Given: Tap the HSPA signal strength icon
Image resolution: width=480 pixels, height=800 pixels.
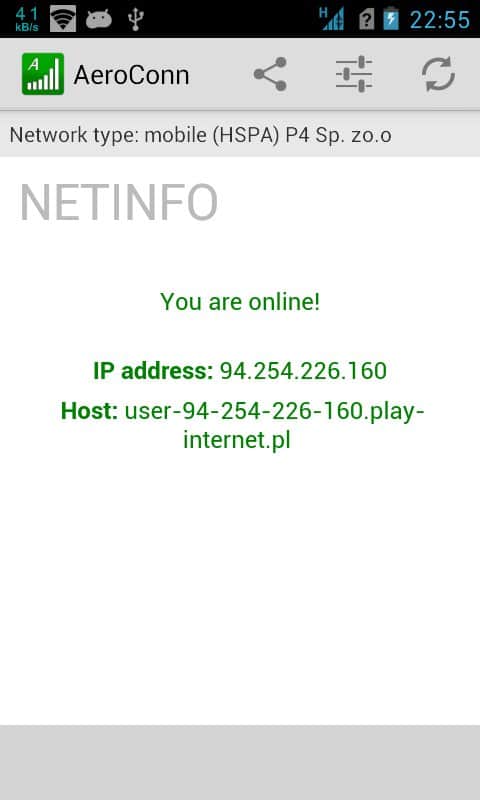Looking at the screenshot, I should tap(332, 19).
